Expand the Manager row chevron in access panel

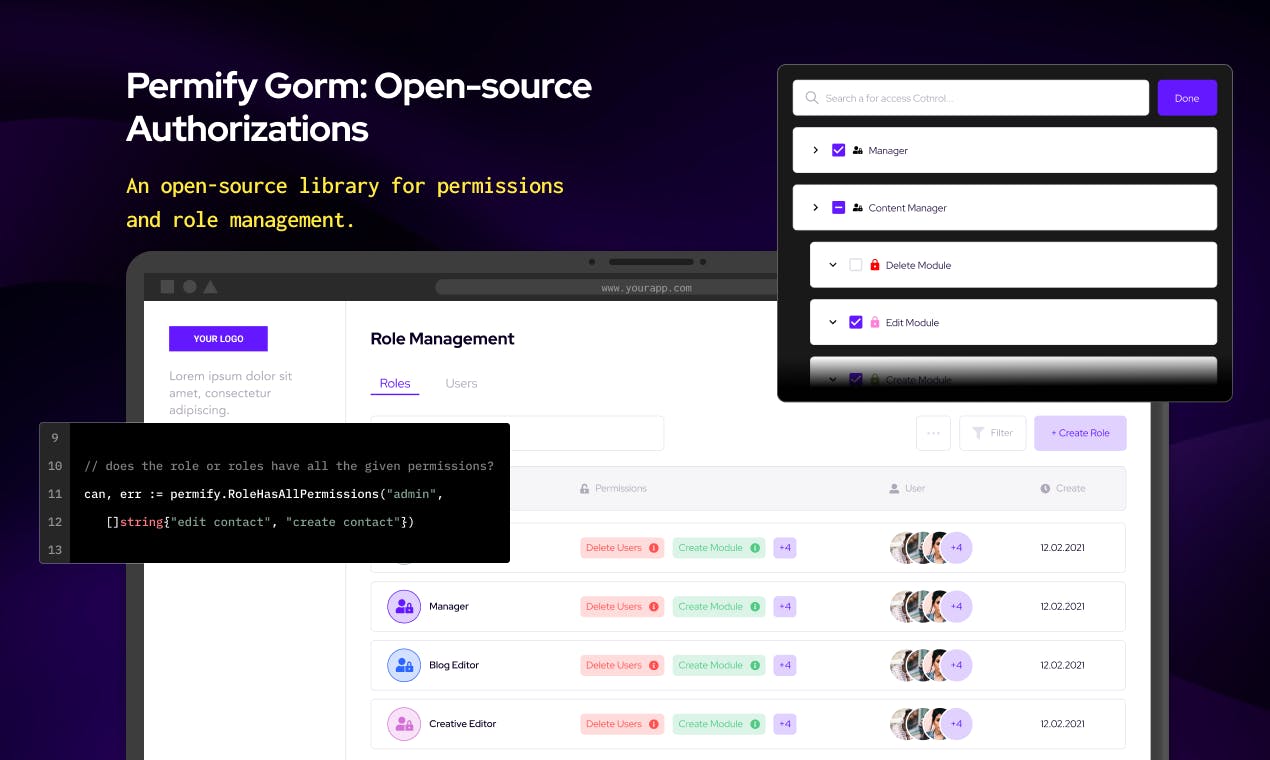(815, 150)
